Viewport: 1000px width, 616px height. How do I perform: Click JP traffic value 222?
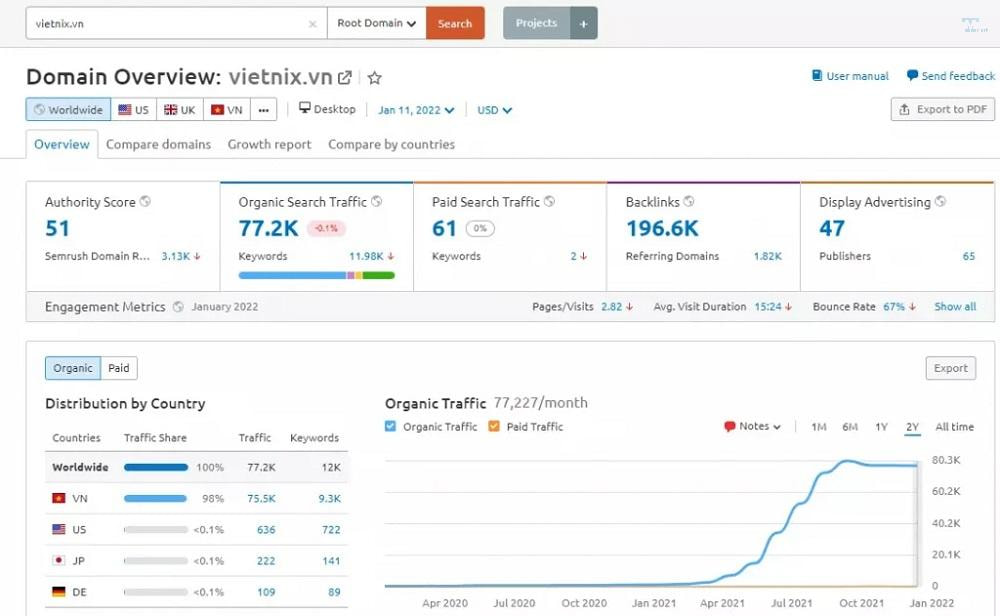(266, 561)
